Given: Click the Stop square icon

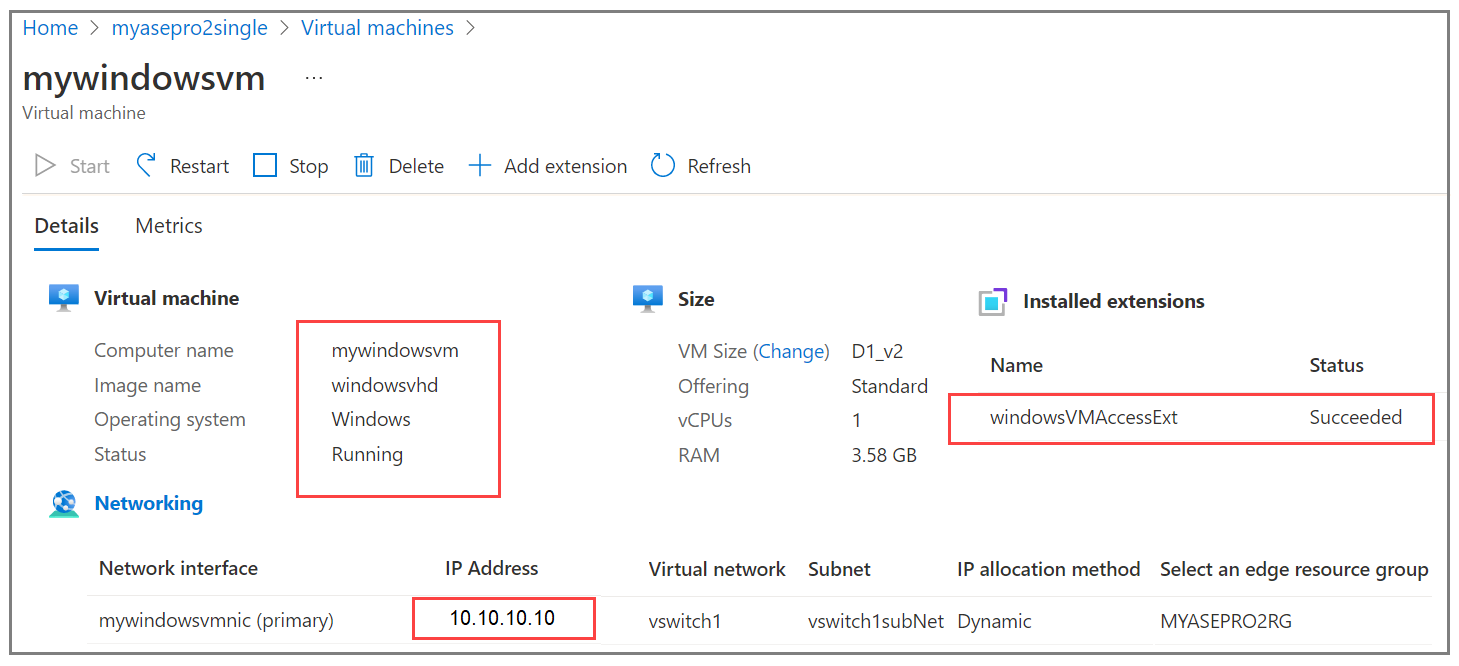Looking at the screenshot, I should pos(264,164).
